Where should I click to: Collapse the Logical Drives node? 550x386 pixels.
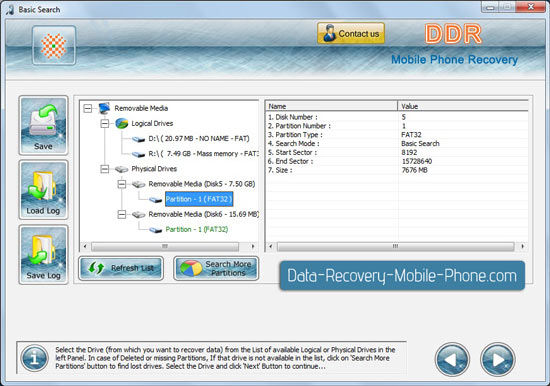[x=105, y=124]
